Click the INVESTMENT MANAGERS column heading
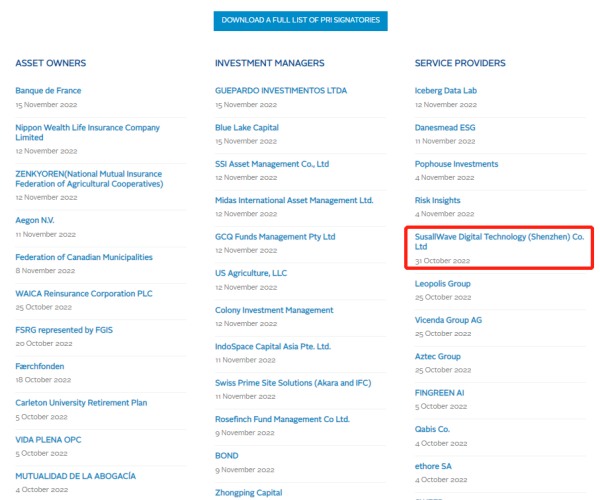Viewport: 600px width, 500px height. click(x=270, y=63)
